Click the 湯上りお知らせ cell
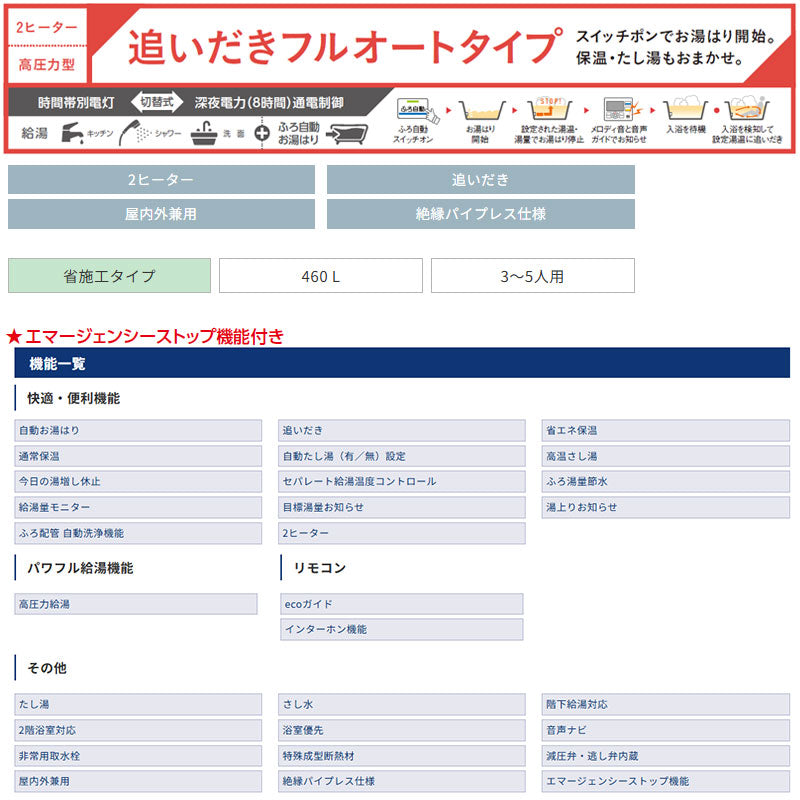This screenshot has width=800, height=800. coord(666,508)
